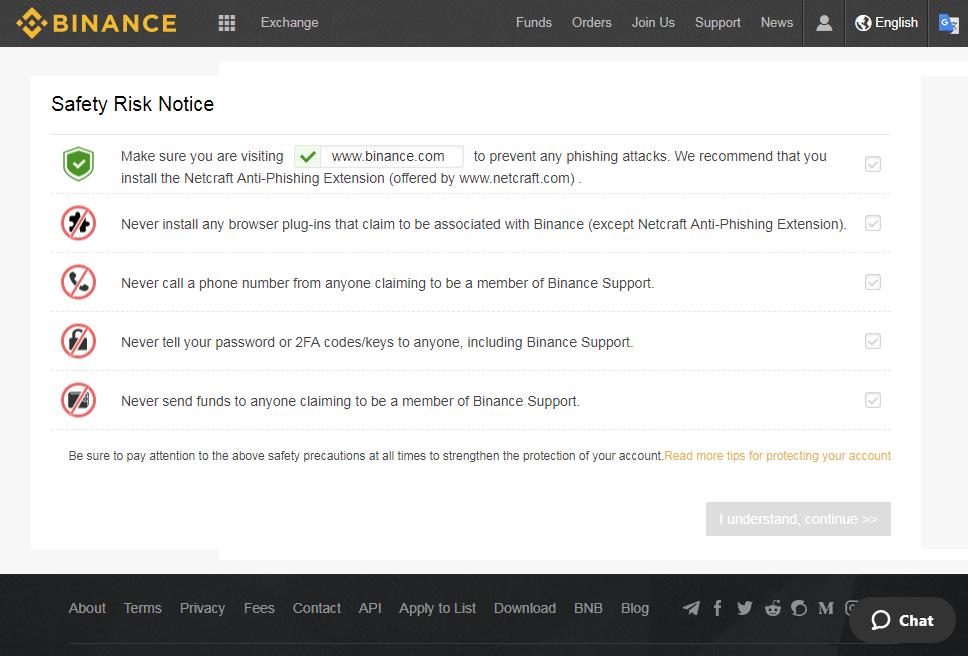
Task: Open the Contact footer link
Action: point(317,608)
